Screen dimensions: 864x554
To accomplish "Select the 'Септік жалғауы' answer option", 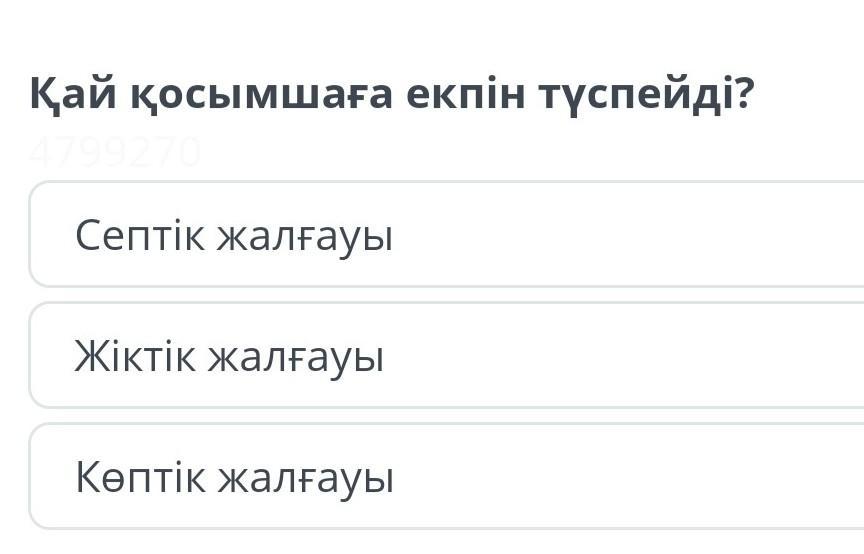I will click(234, 236).
